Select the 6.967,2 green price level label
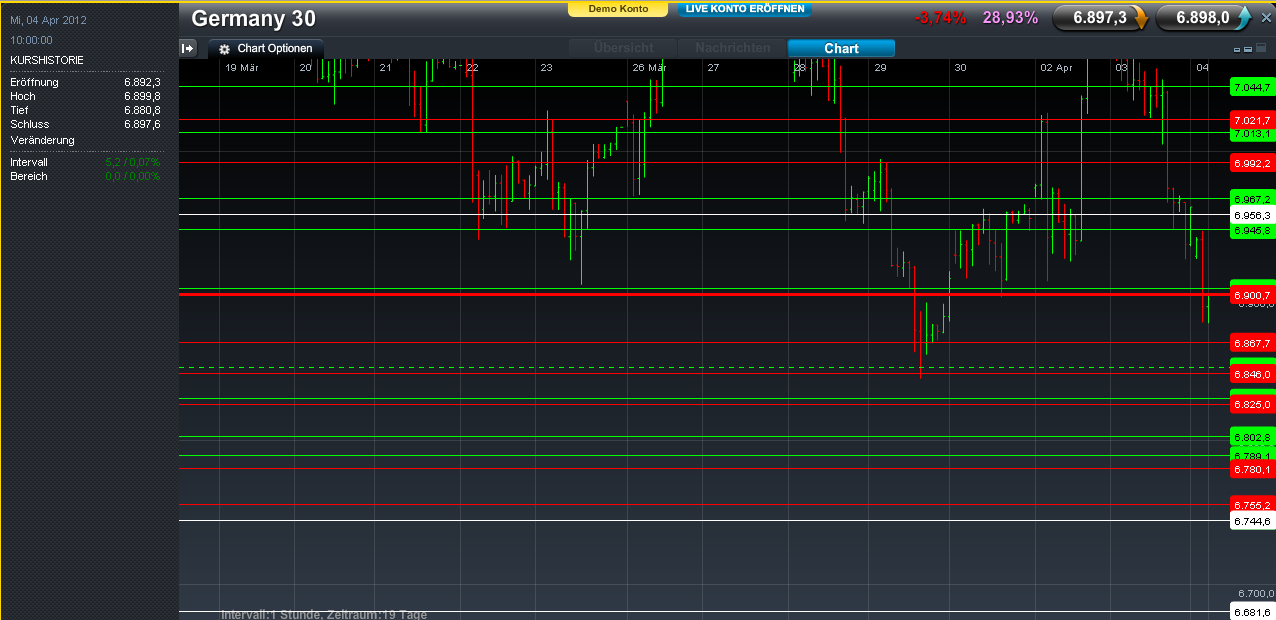1276x620 pixels. click(1252, 198)
